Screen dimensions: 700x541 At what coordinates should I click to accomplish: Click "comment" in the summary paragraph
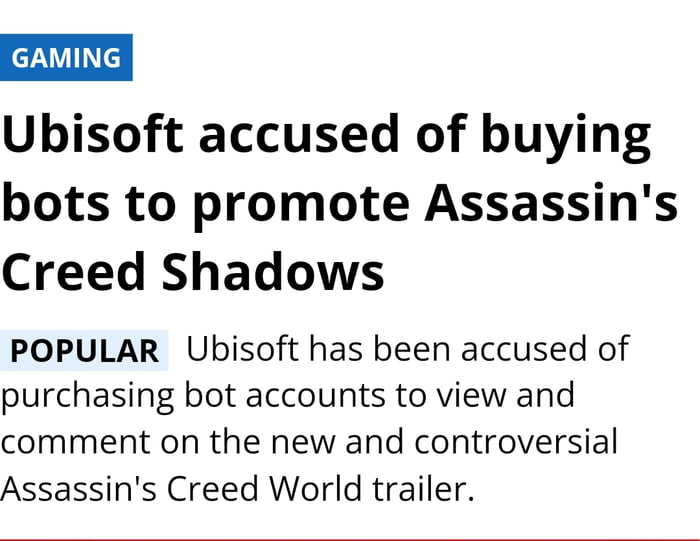coord(71,441)
